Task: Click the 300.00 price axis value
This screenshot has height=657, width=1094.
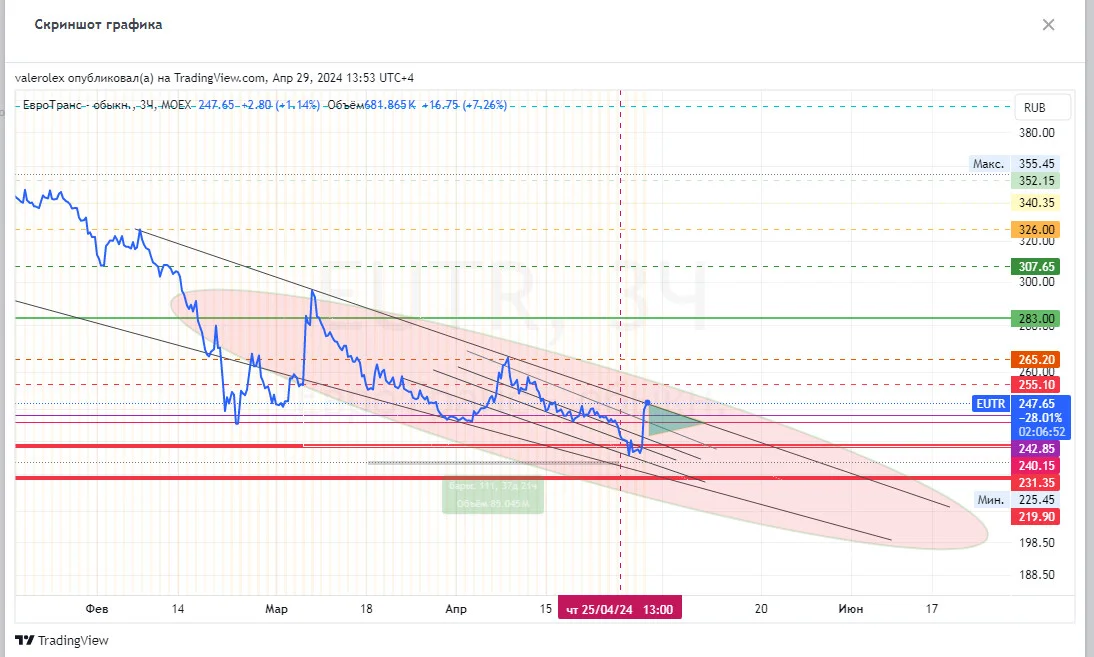Action: pyautogui.click(x=1037, y=282)
